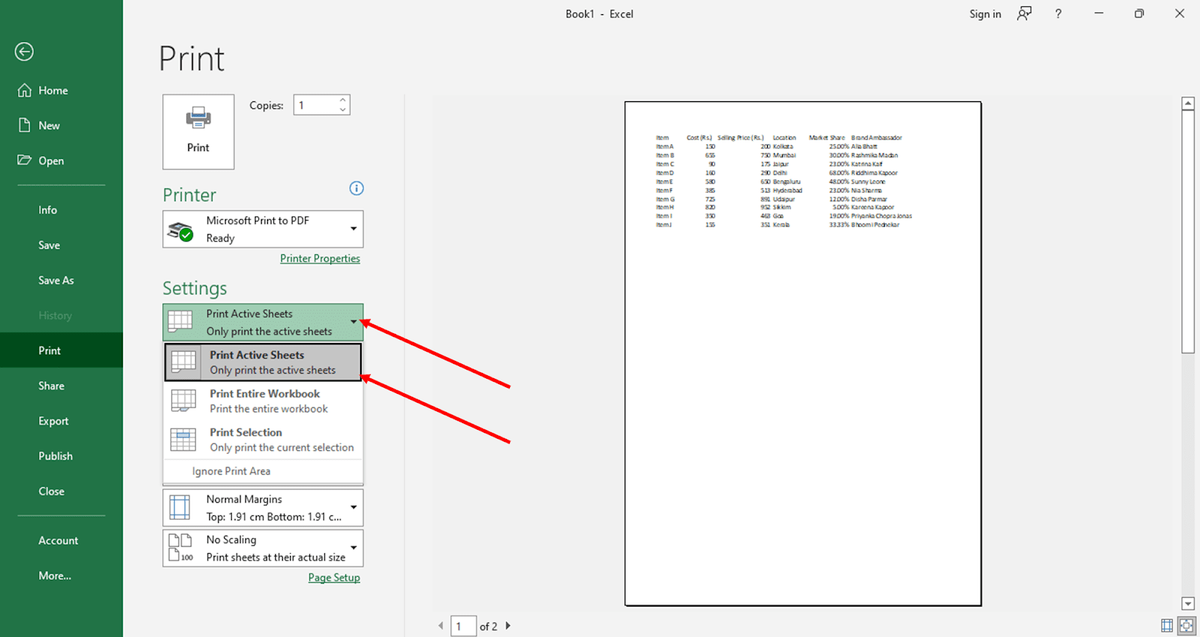1200x637 pixels.
Task: Click inside the Copies number field
Action: (x=314, y=105)
